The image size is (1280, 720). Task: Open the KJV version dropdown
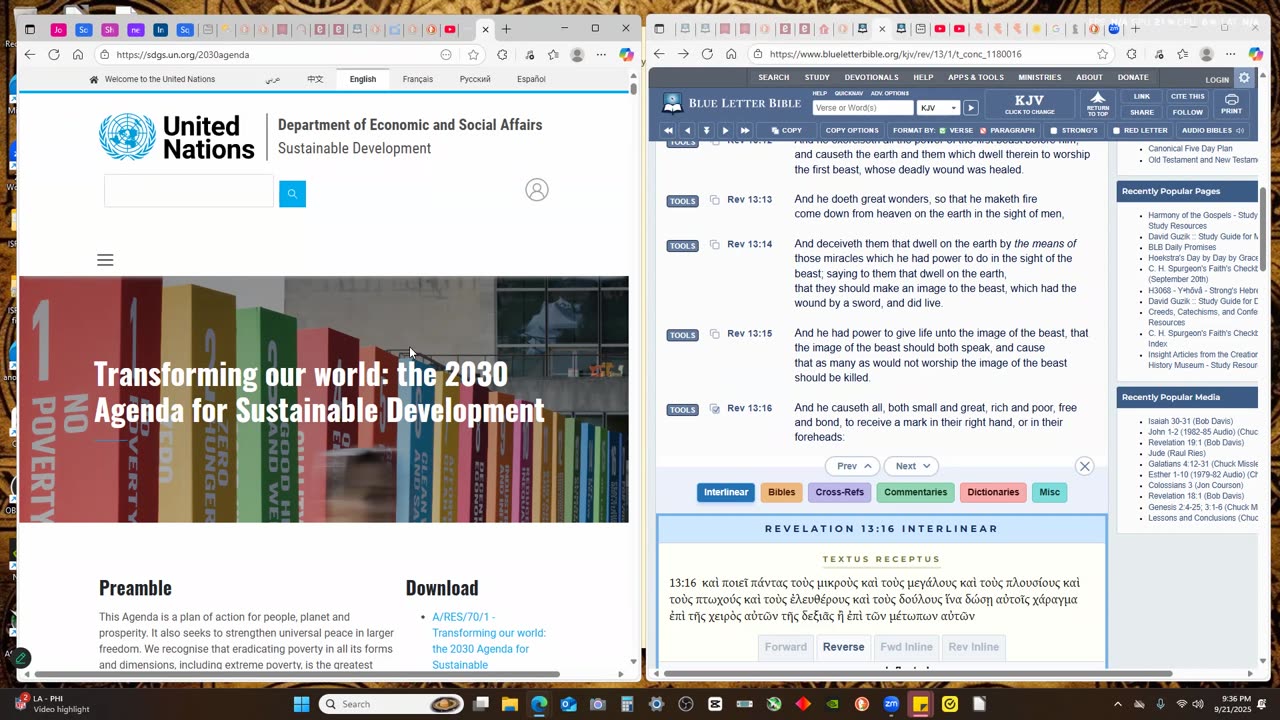click(939, 108)
